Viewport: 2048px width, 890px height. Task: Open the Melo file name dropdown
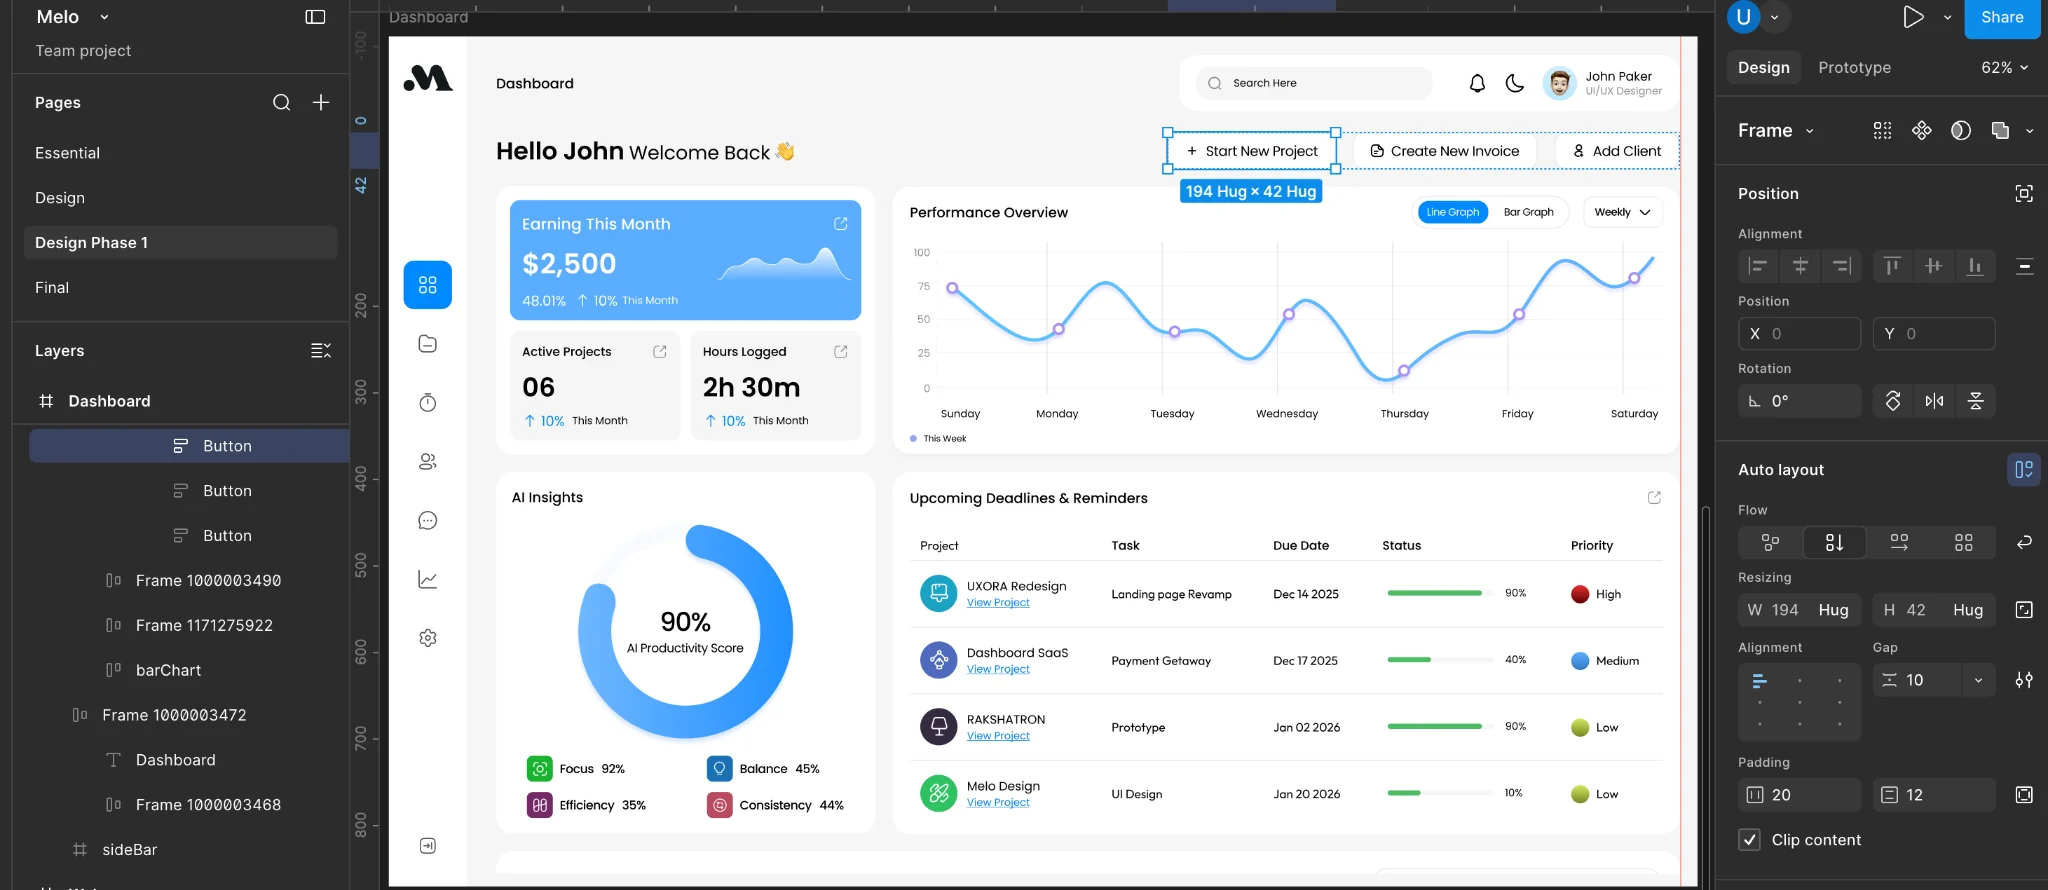coord(104,17)
